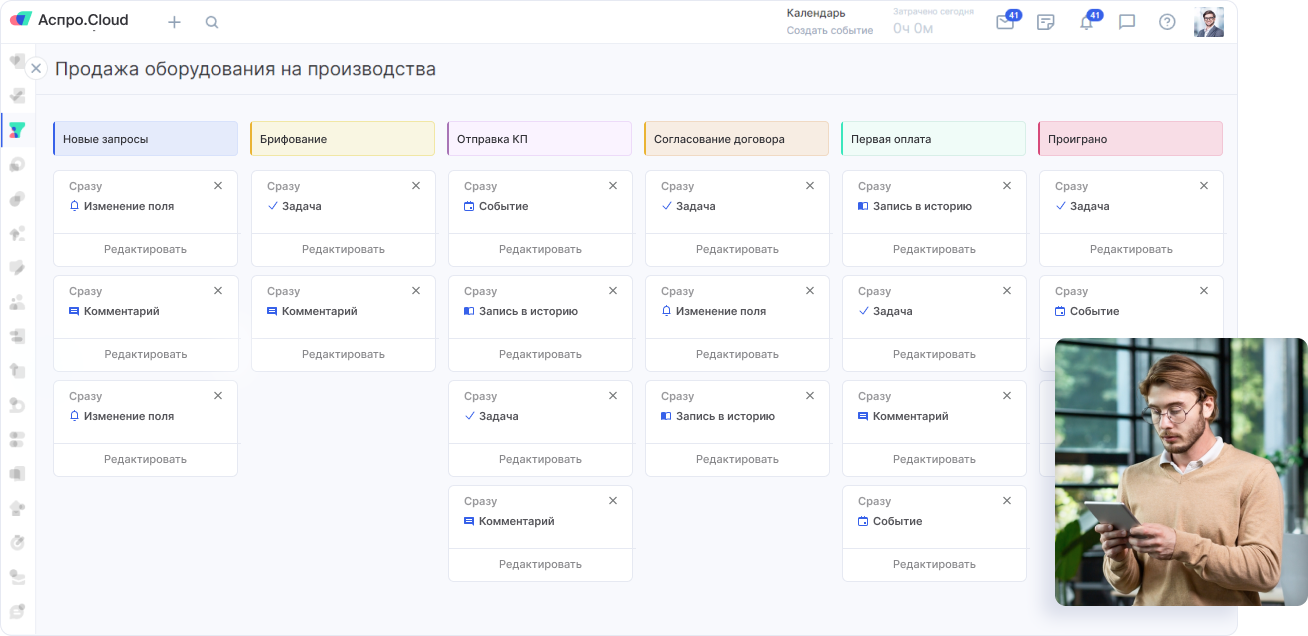1308x636 pixels.
Task: Open the mail inbox envelope icon
Action: pos(1005,22)
